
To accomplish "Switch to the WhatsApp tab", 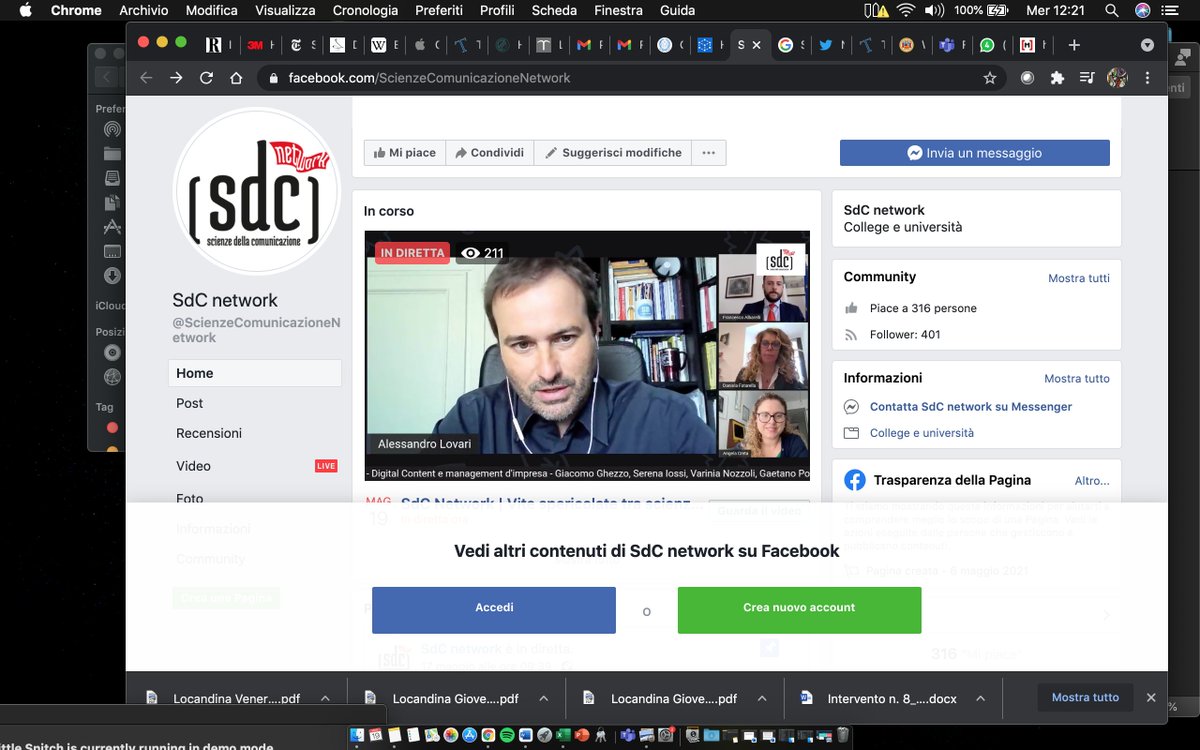I will (x=994, y=45).
